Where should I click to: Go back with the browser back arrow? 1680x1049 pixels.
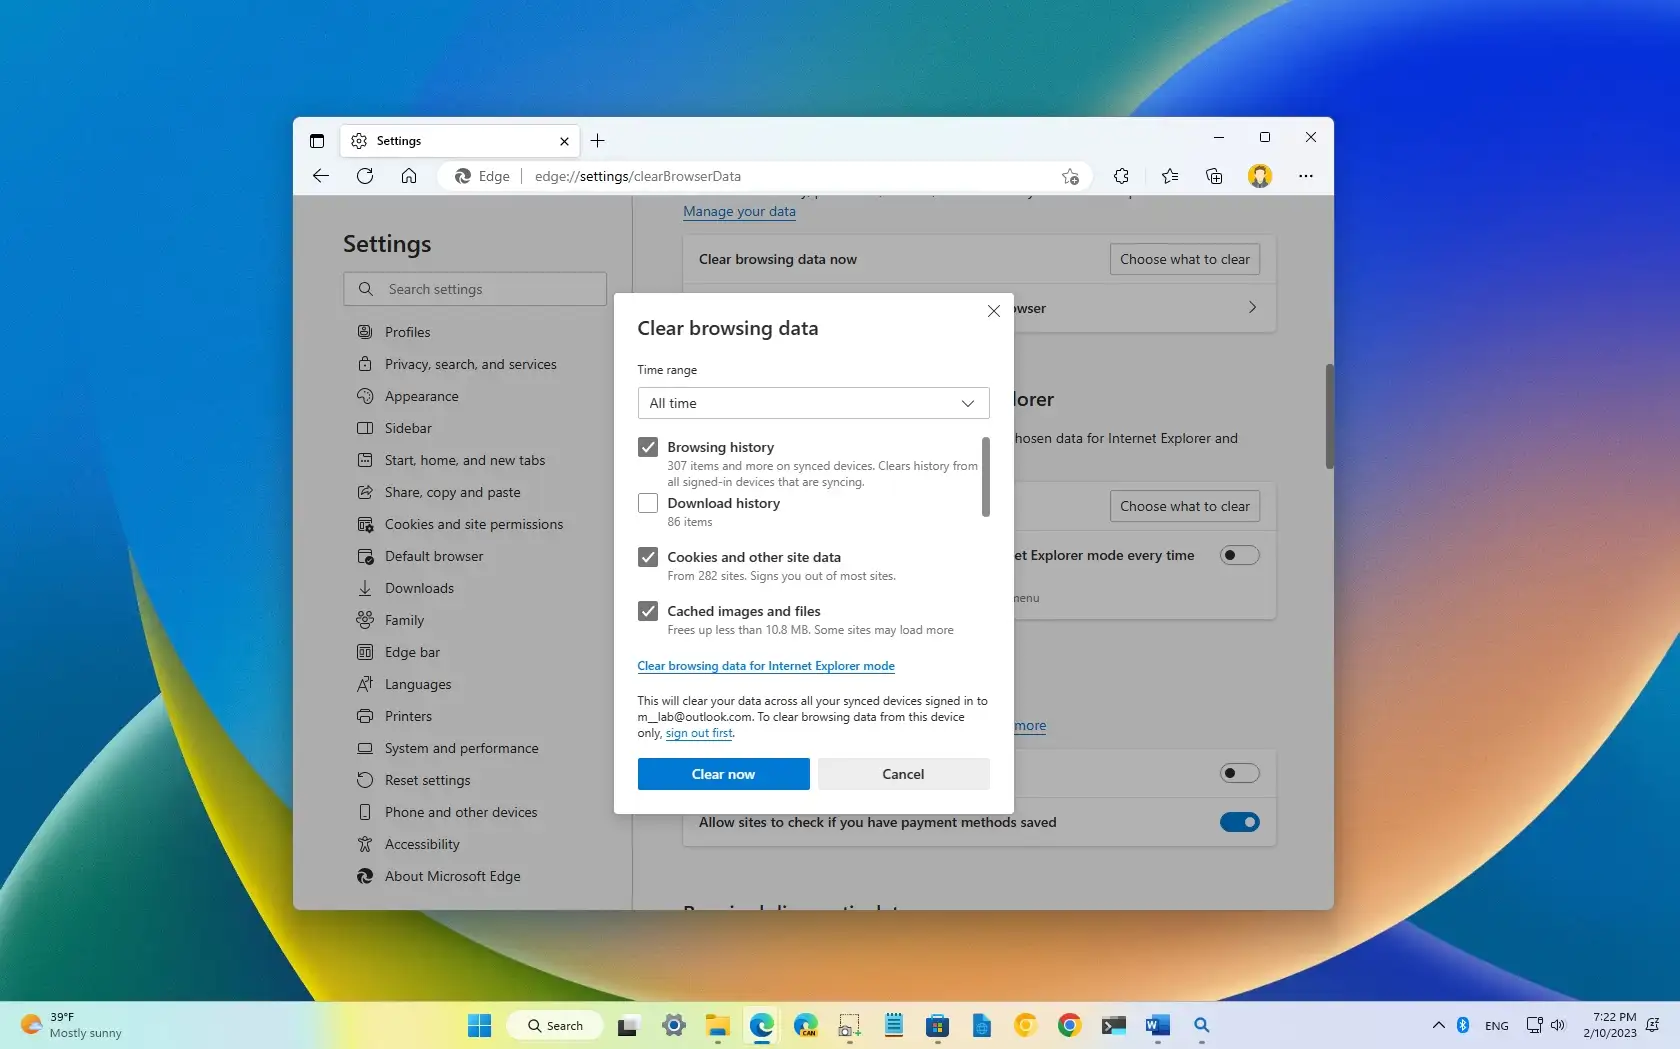[320, 176]
